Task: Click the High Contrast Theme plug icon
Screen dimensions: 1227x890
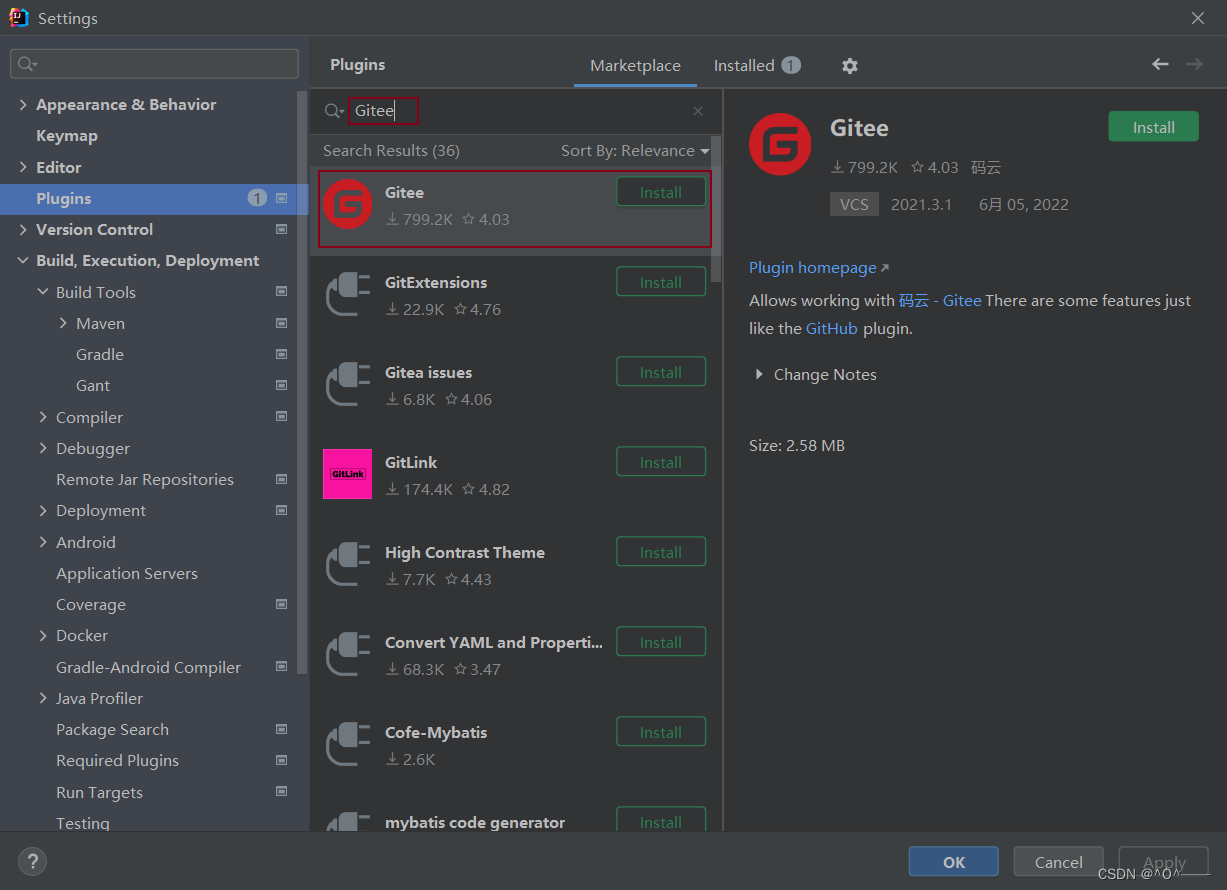Action: pos(348,565)
